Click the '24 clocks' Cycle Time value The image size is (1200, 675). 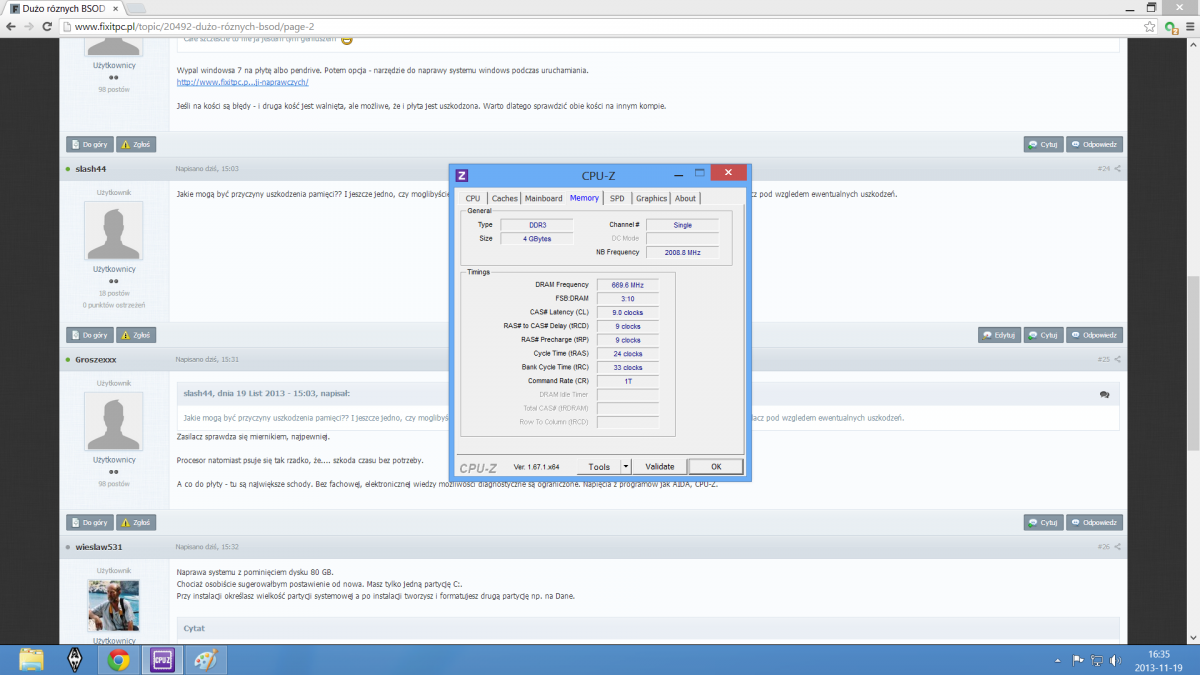coord(627,353)
